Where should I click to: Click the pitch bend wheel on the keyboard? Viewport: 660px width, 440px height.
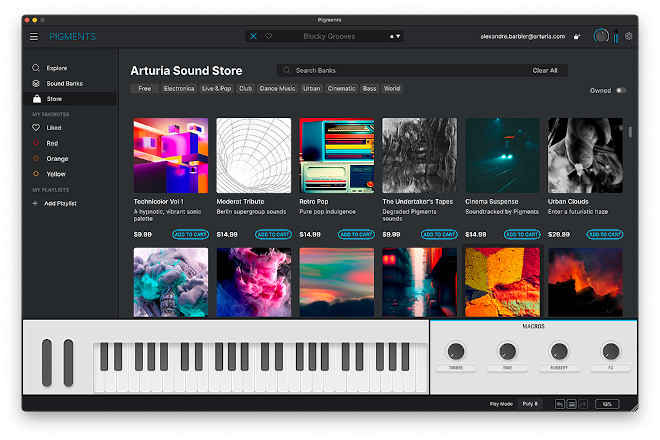click(x=47, y=363)
